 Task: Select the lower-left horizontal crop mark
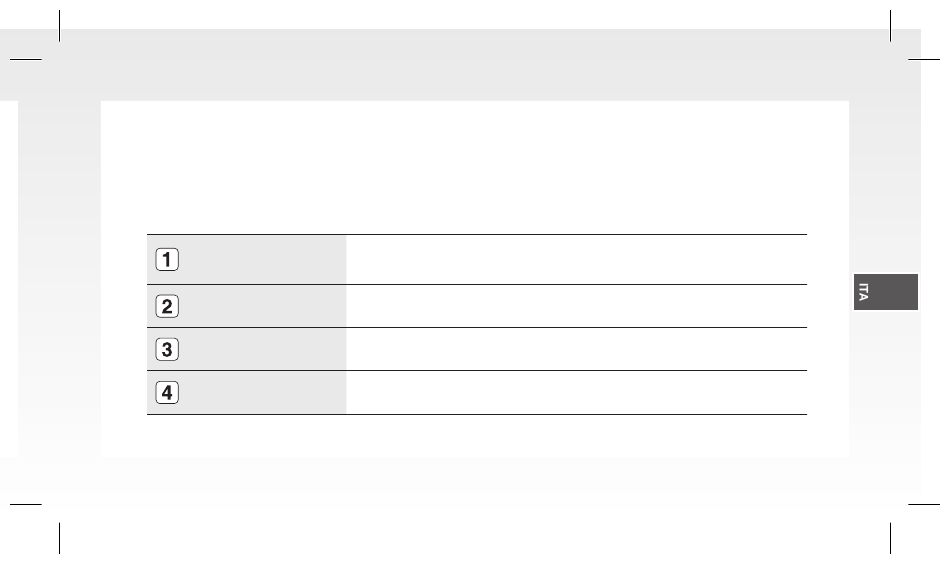point(26,504)
